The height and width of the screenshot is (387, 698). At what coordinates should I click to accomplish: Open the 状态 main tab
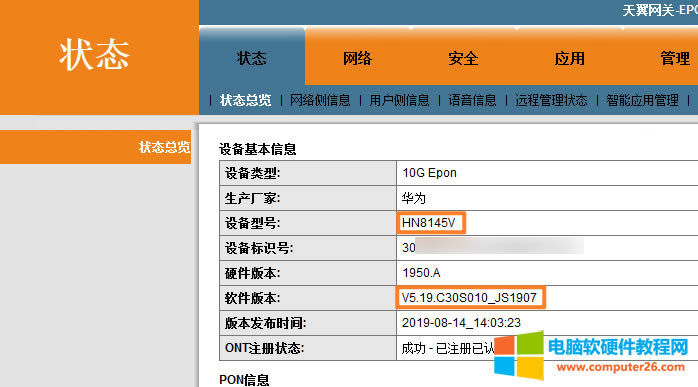(x=252, y=58)
